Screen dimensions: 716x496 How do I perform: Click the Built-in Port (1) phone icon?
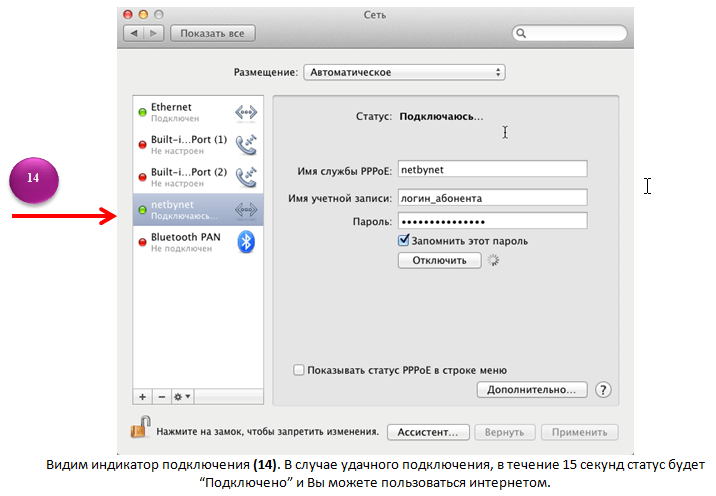tap(246, 144)
